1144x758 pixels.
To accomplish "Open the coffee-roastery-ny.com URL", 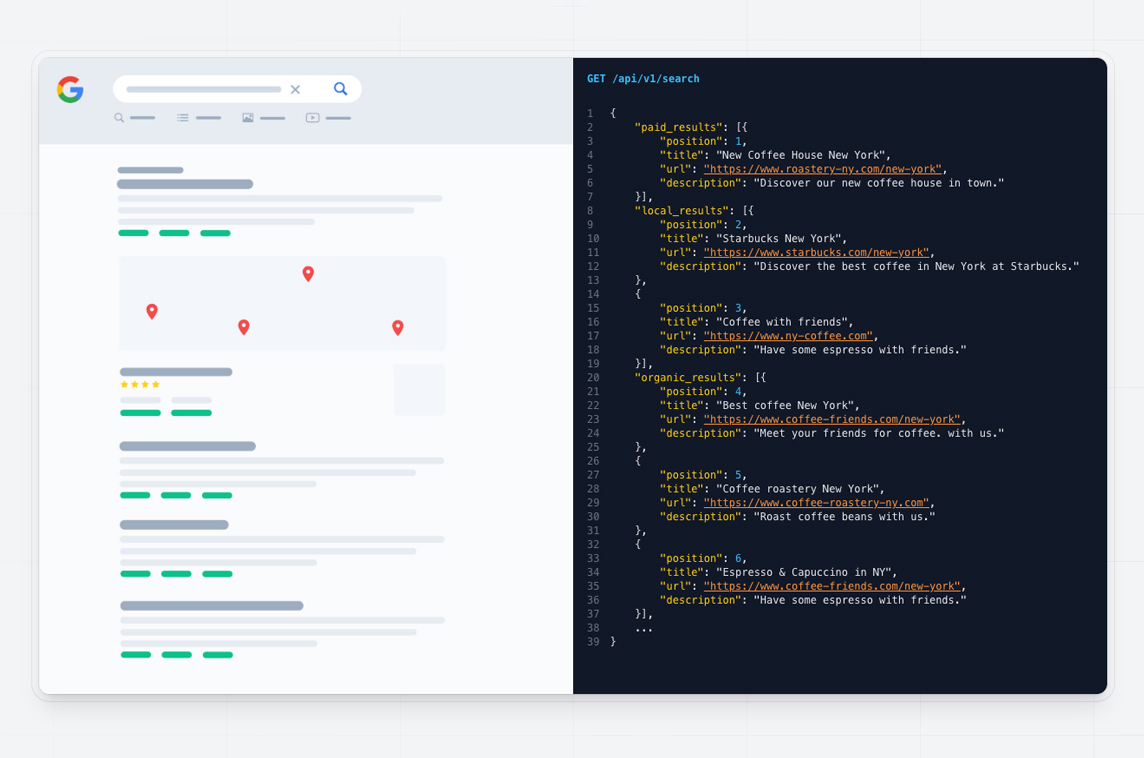I will click(816, 503).
